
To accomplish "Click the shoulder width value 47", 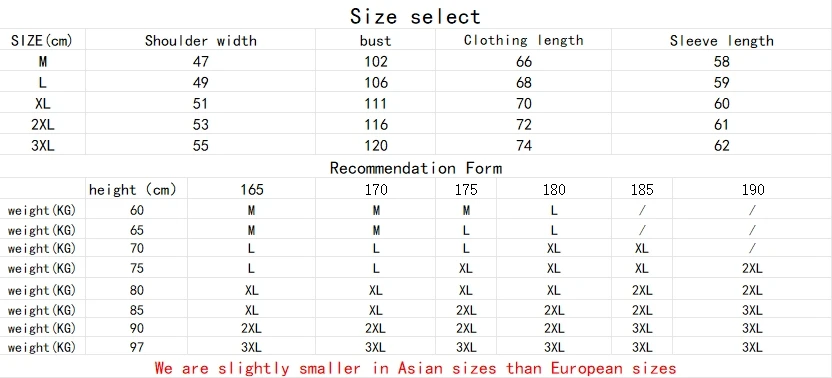I will click(x=201, y=62).
